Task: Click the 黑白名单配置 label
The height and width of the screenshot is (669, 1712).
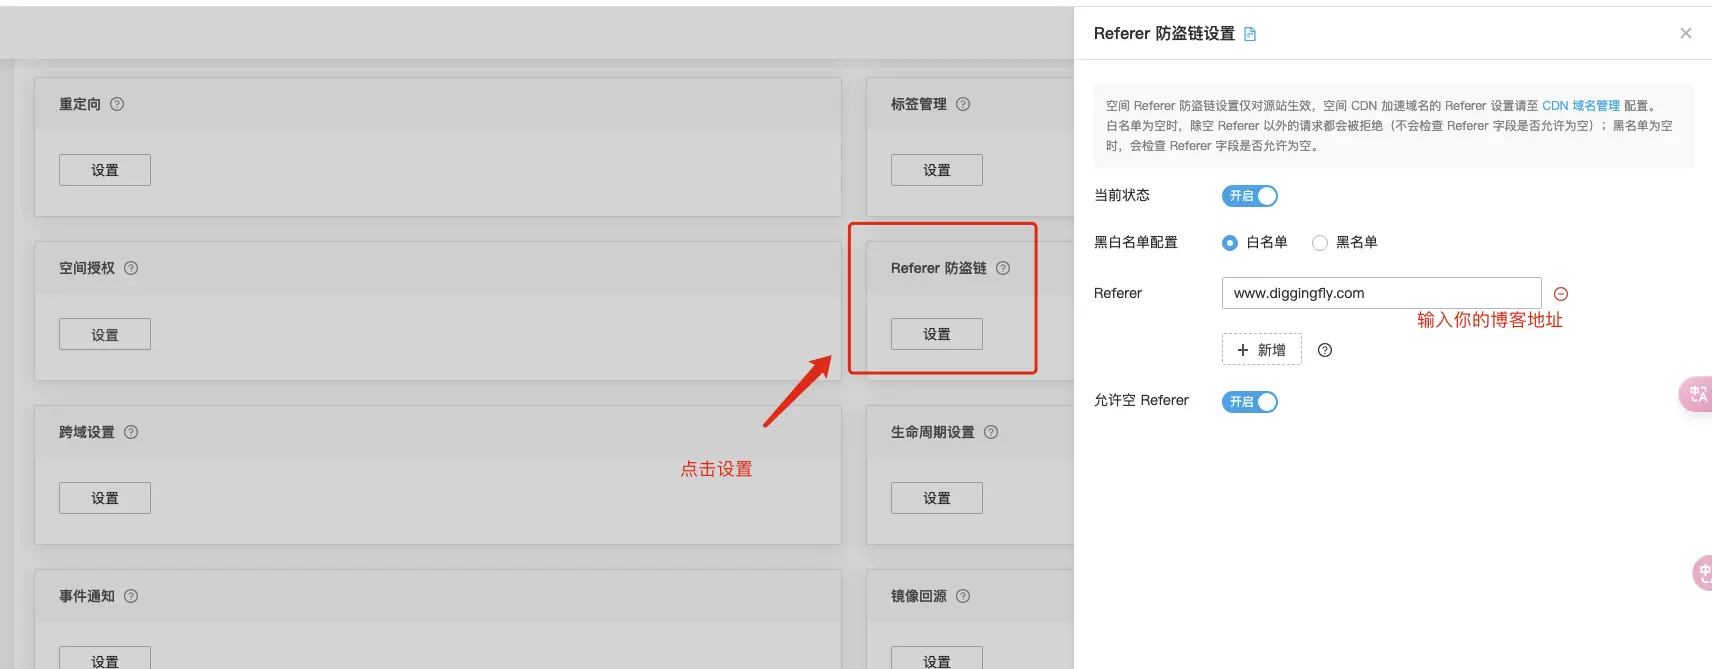Action: tap(1136, 242)
